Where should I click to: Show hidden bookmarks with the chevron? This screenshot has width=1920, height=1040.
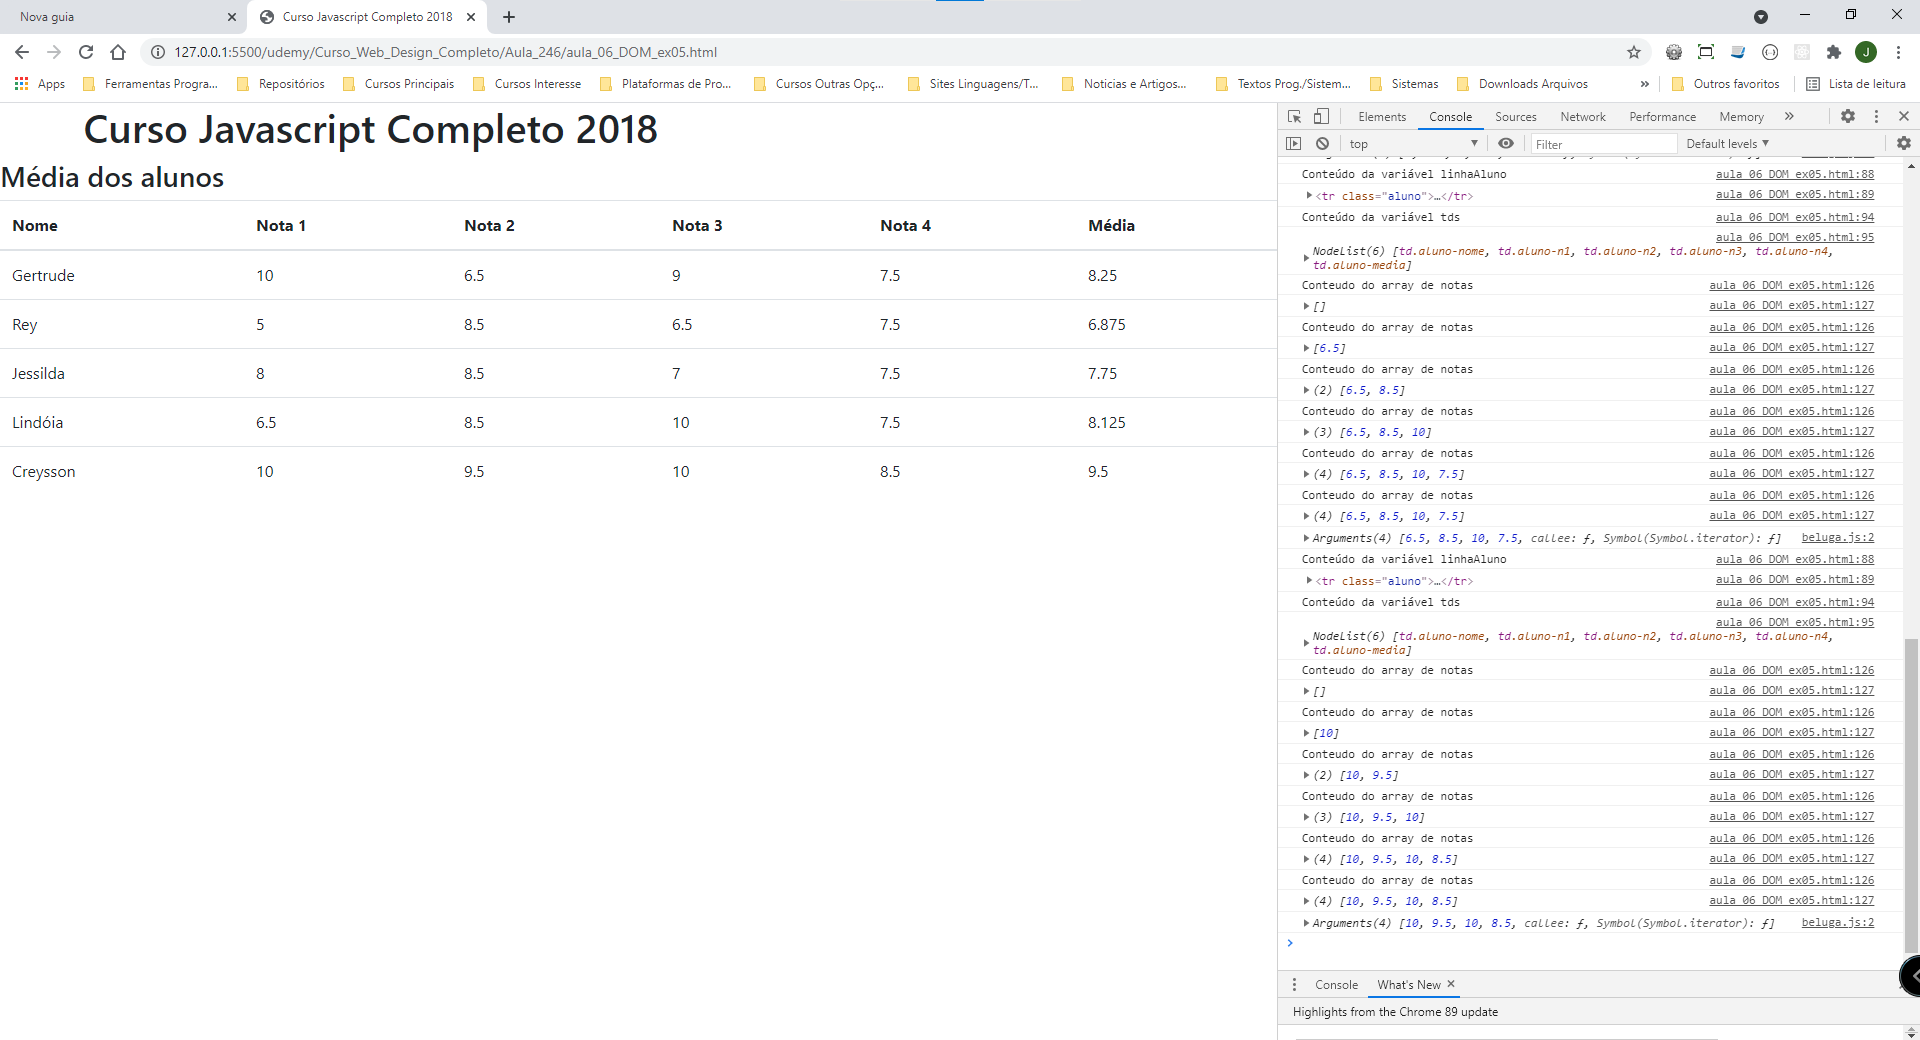click(x=1644, y=84)
